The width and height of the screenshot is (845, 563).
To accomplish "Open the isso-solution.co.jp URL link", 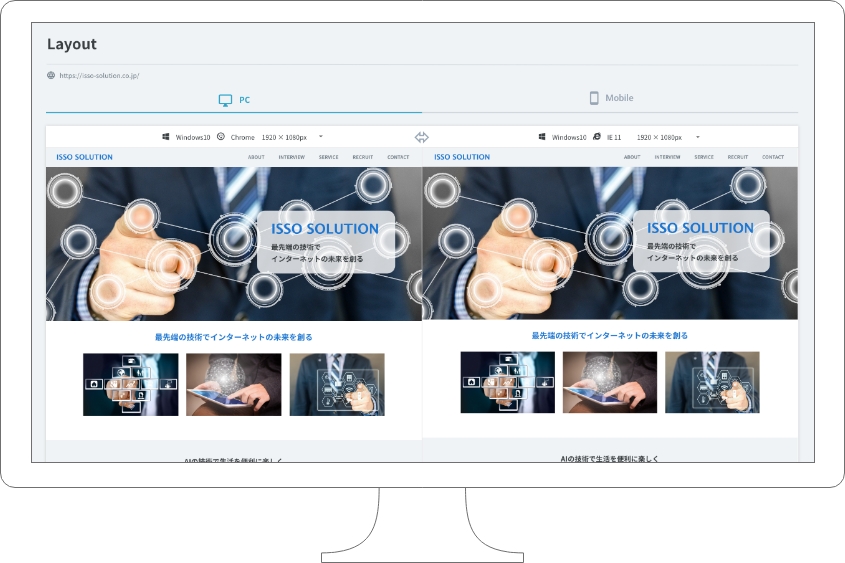I will click(99, 76).
